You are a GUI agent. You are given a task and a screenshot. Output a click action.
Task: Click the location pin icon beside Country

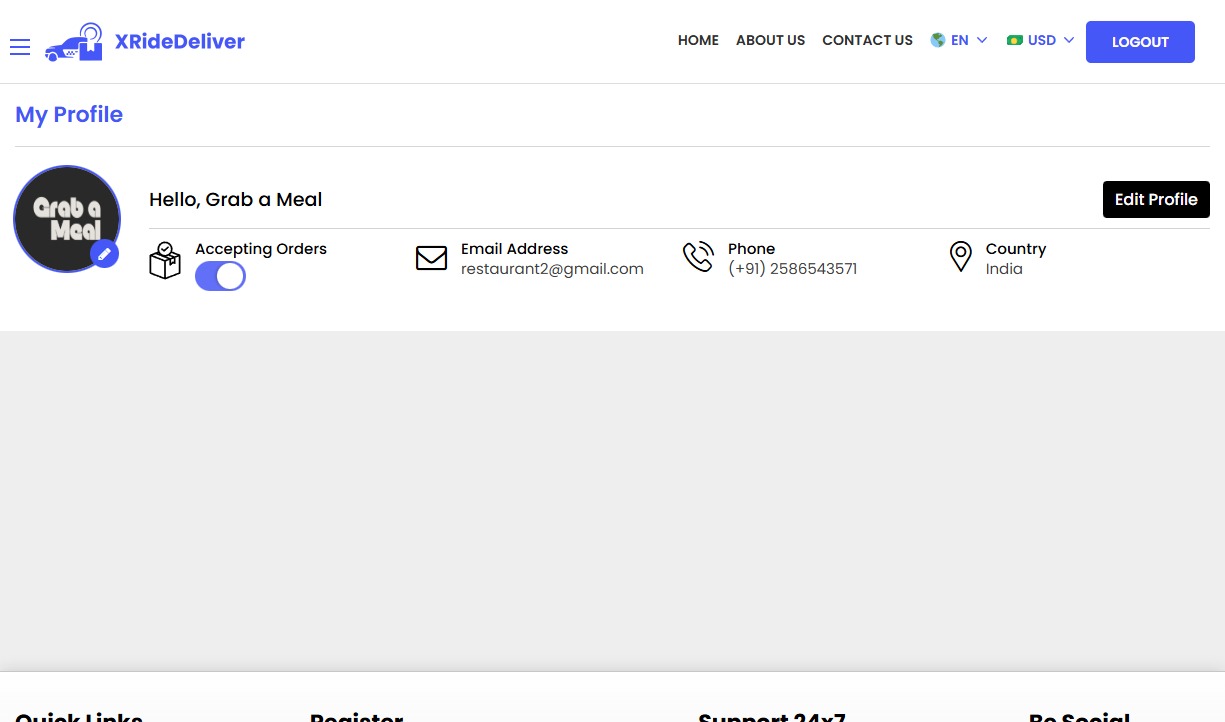(960, 257)
